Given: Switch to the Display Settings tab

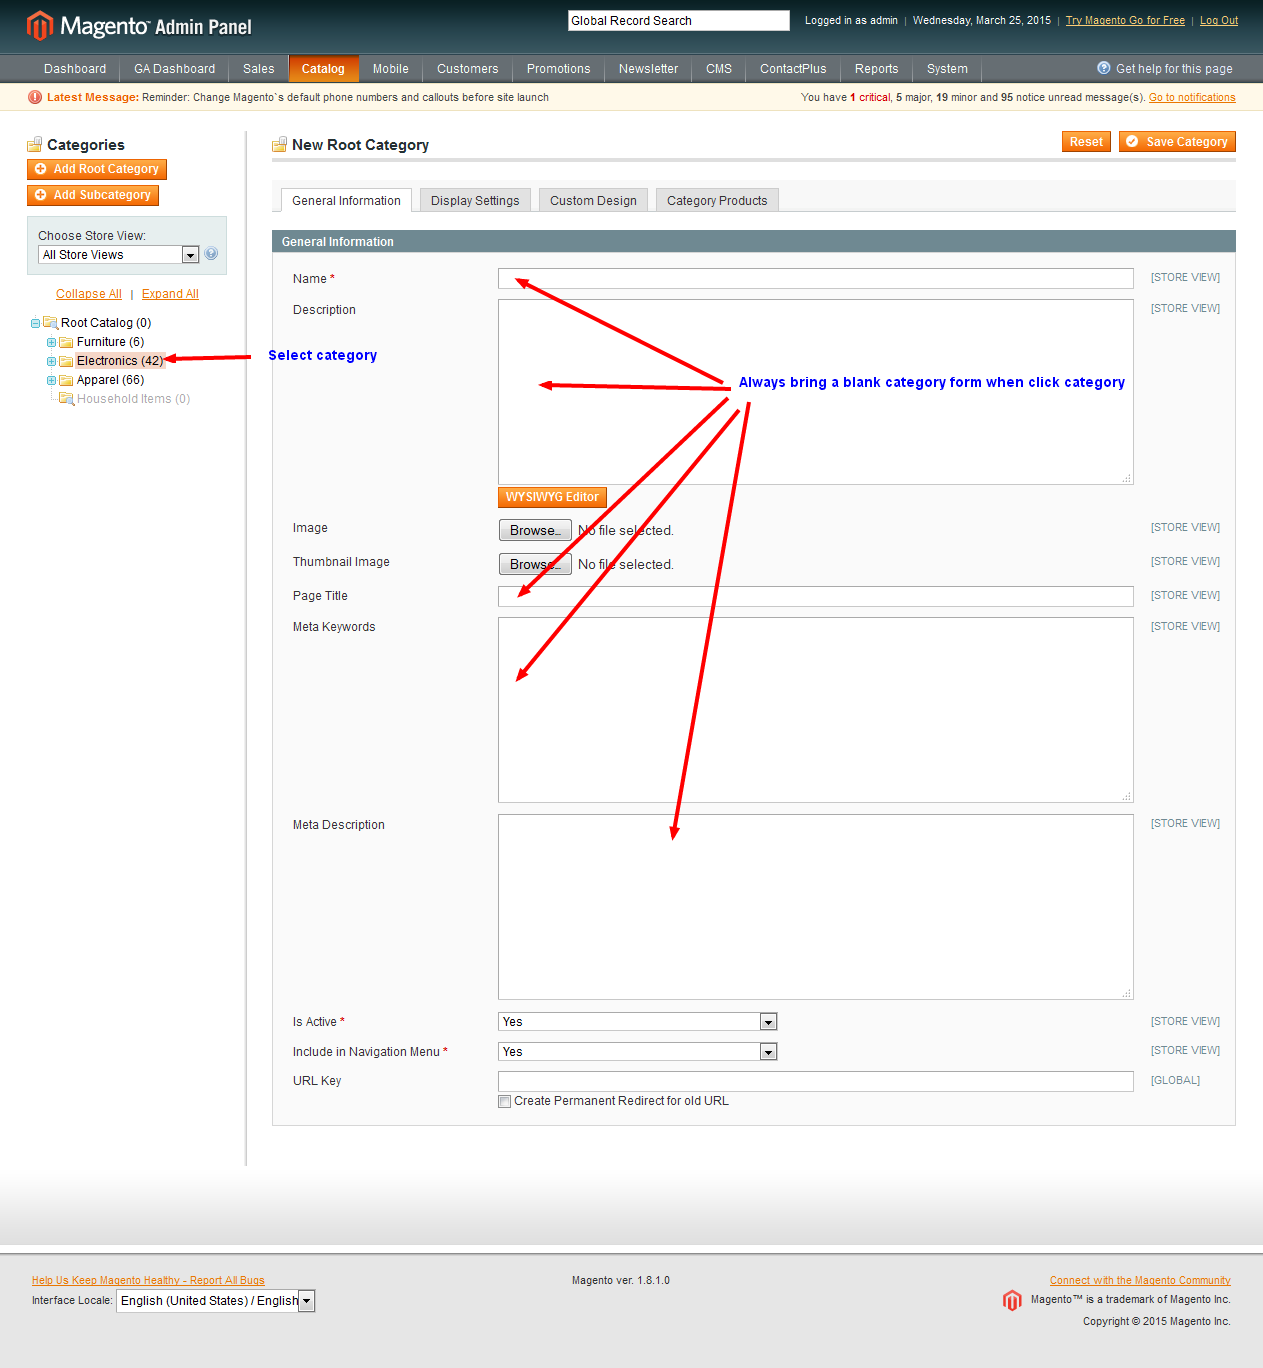Looking at the screenshot, I should [x=475, y=201].
